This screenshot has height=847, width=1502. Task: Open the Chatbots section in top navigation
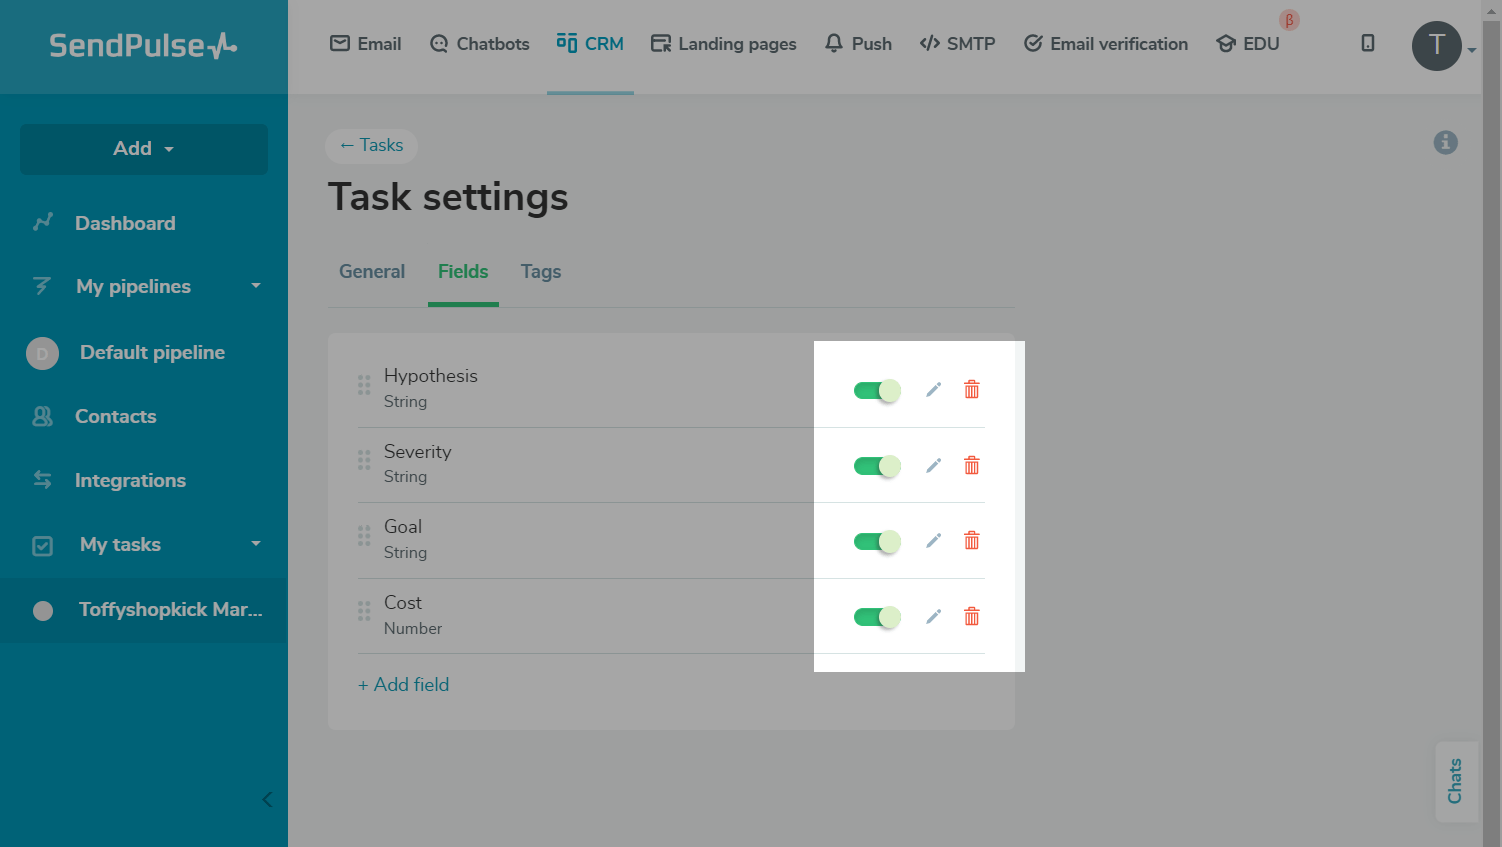tap(480, 44)
